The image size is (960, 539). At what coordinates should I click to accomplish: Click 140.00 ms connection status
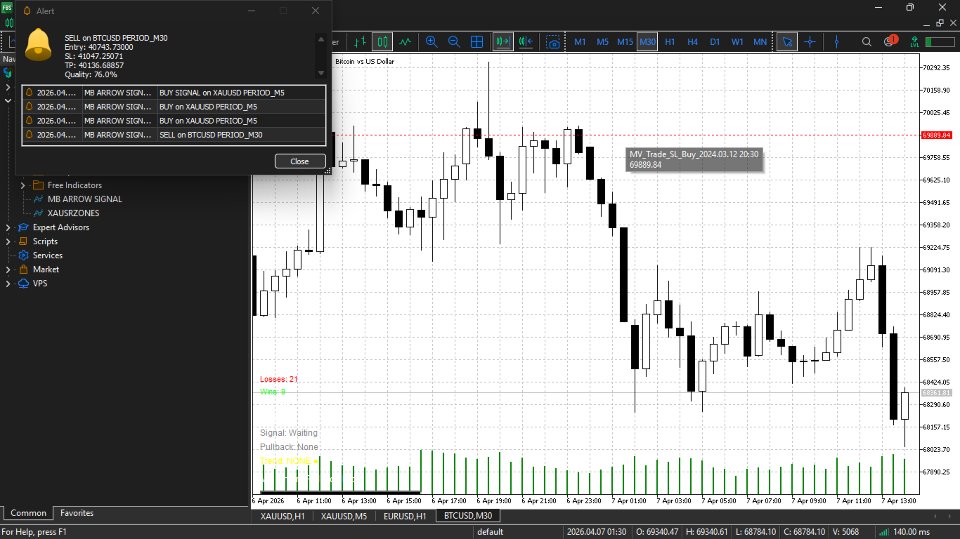(x=911, y=532)
